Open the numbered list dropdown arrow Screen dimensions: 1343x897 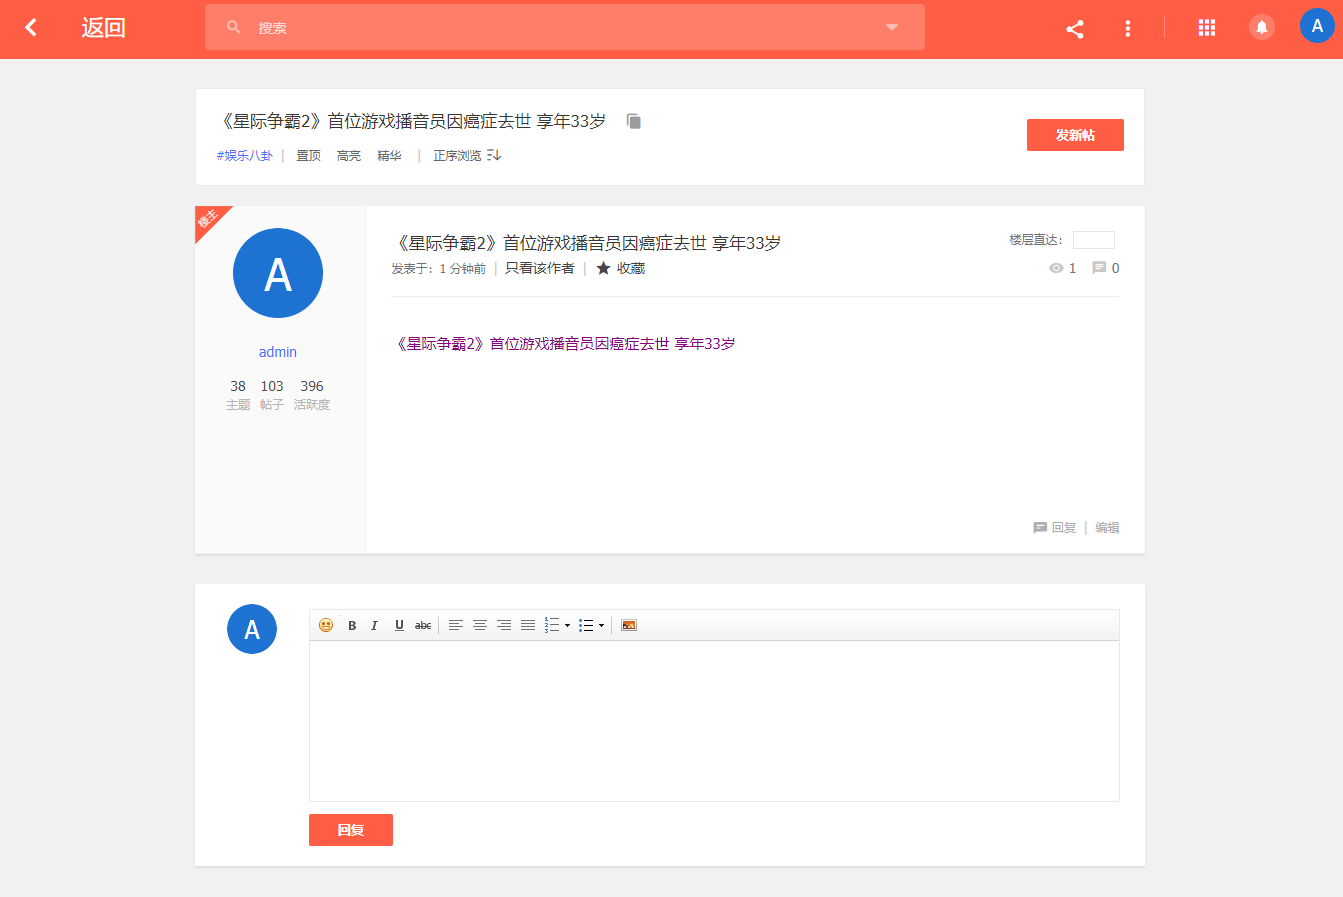coord(568,626)
